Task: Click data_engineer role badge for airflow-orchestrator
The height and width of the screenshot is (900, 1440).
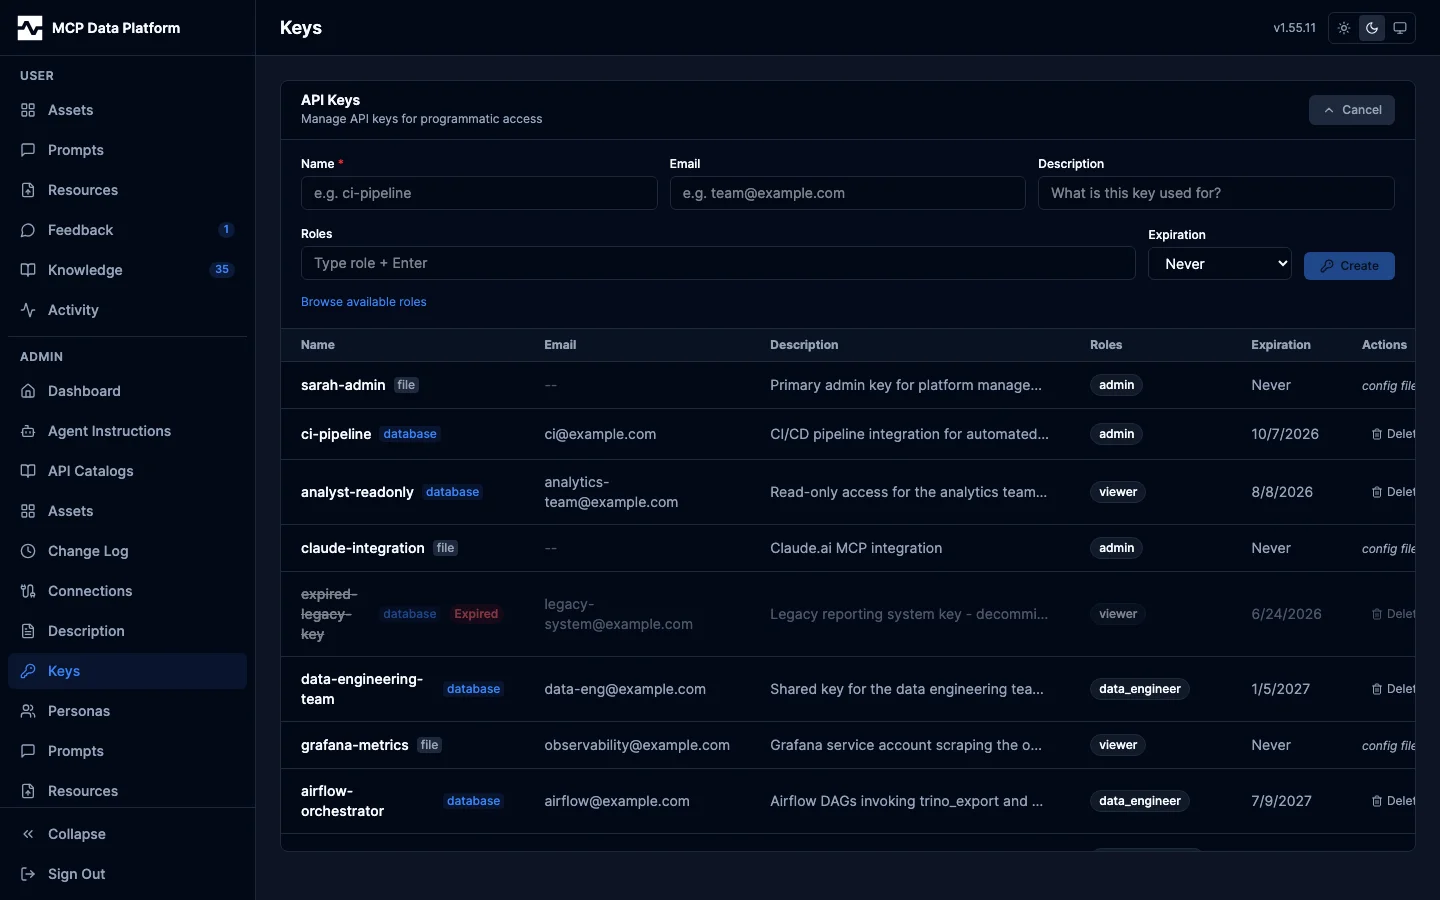Action: point(1140,801)
